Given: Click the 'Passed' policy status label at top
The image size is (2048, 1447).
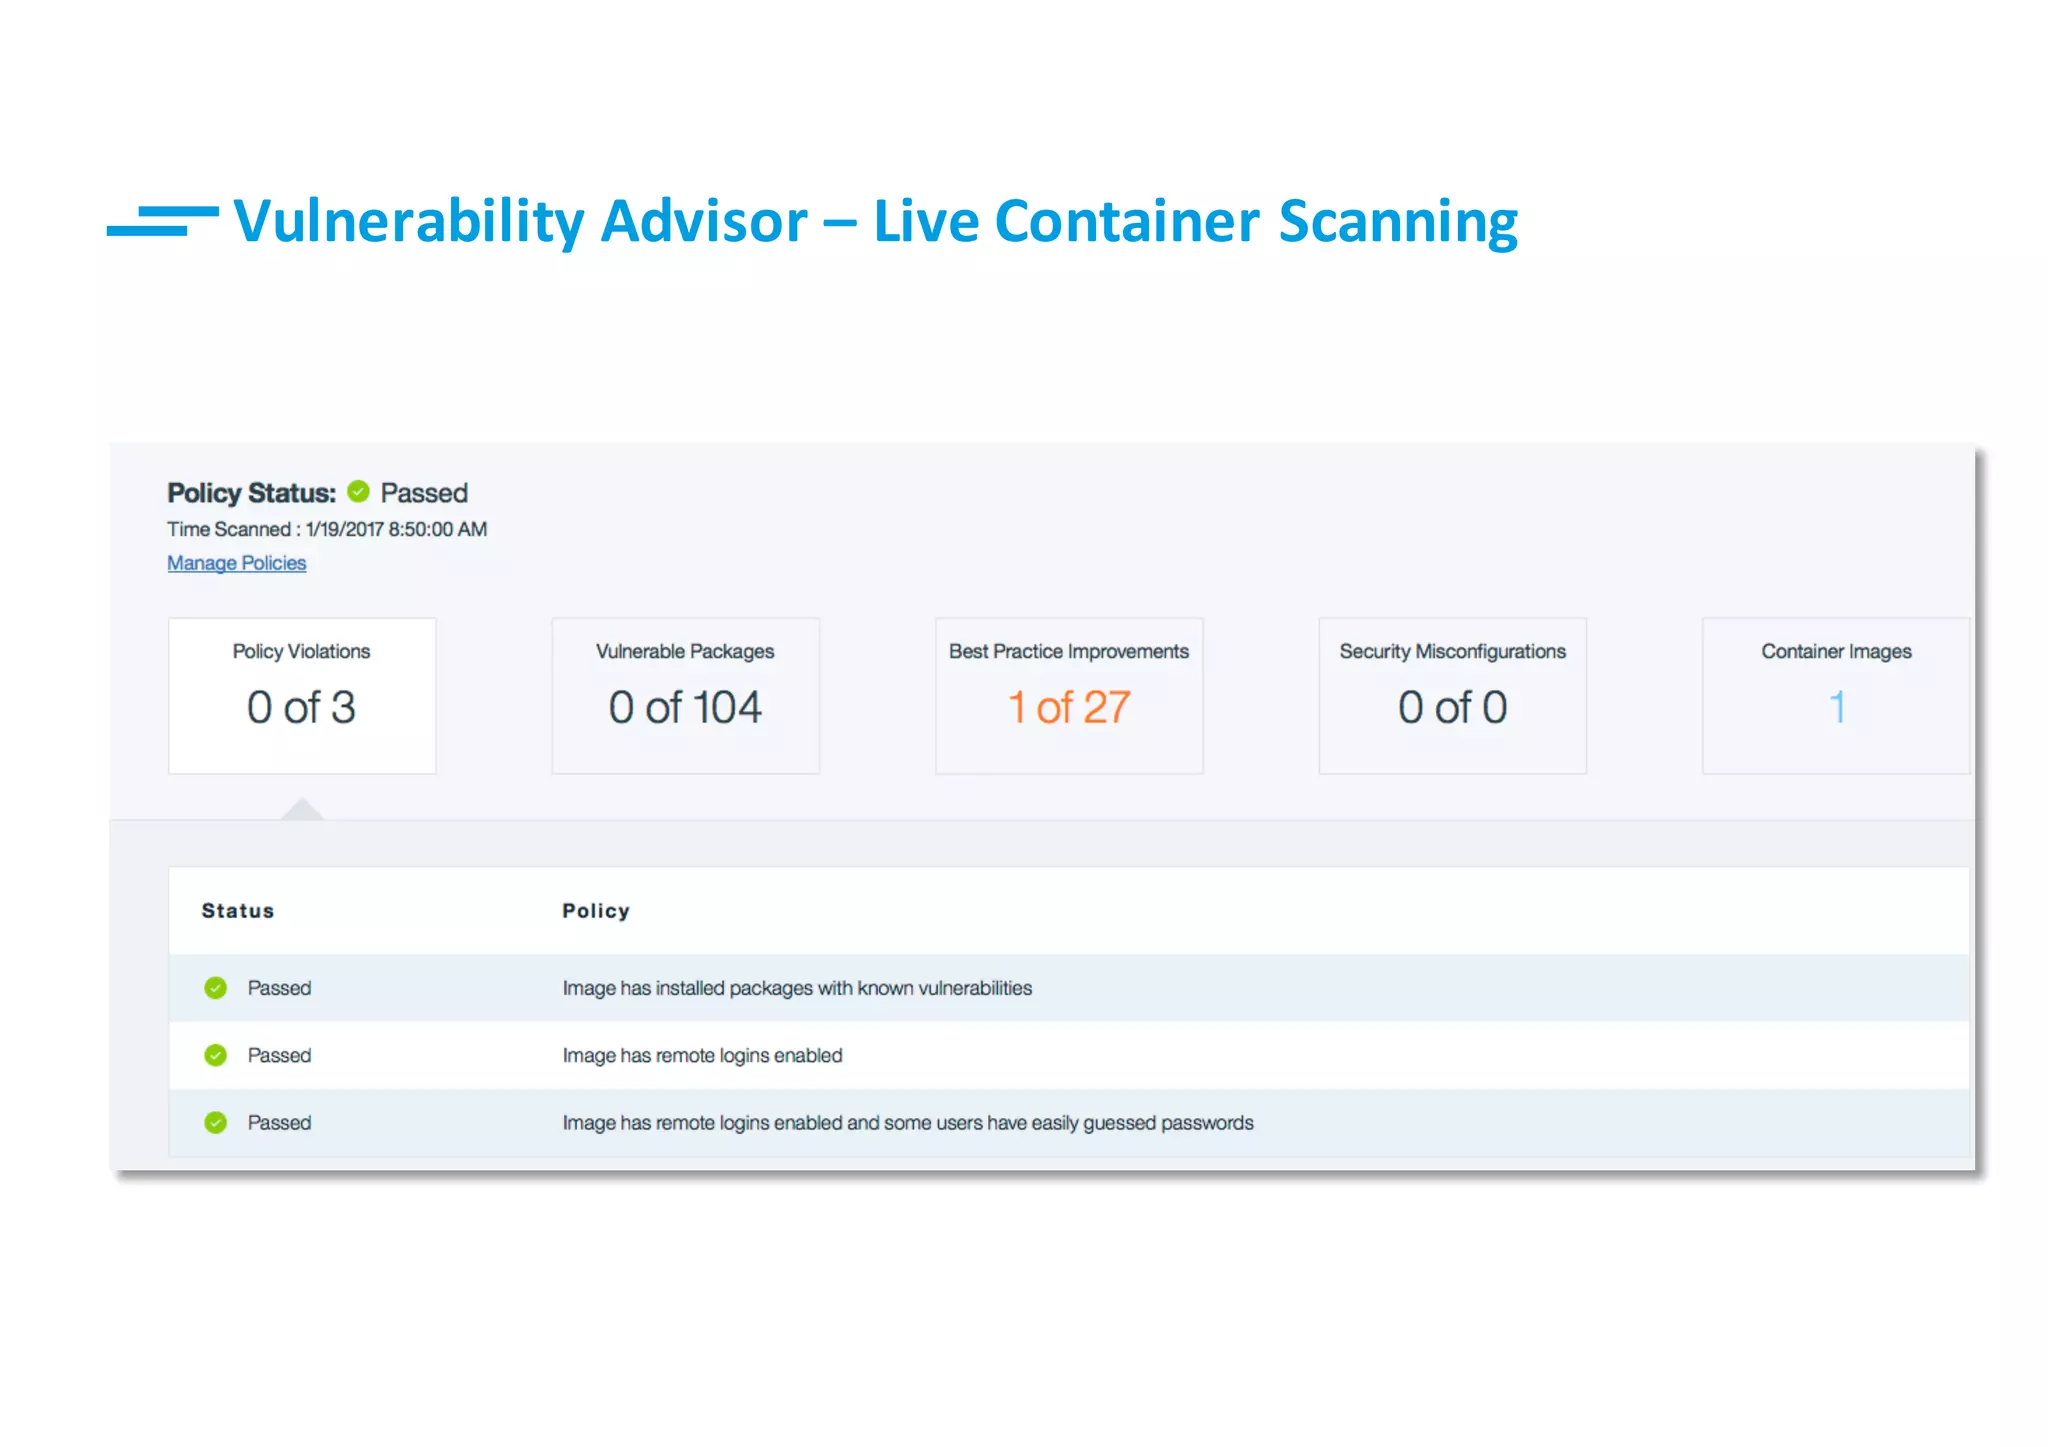Looking at the screenshot, I should point(424,493).
